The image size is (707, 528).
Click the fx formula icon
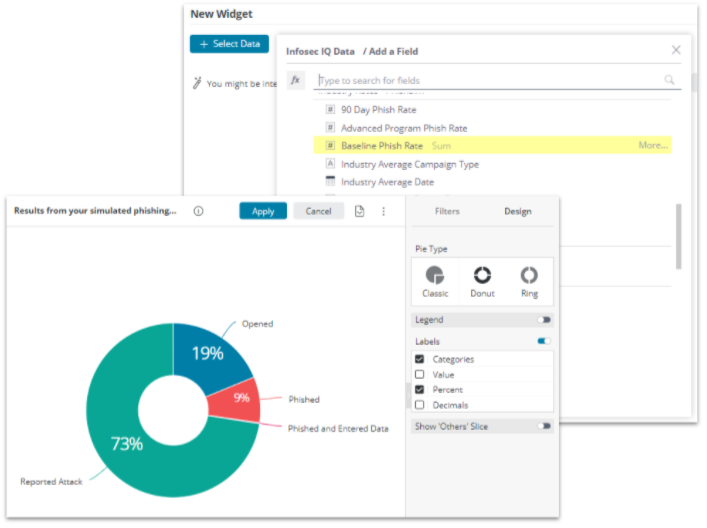pos(296,80)
